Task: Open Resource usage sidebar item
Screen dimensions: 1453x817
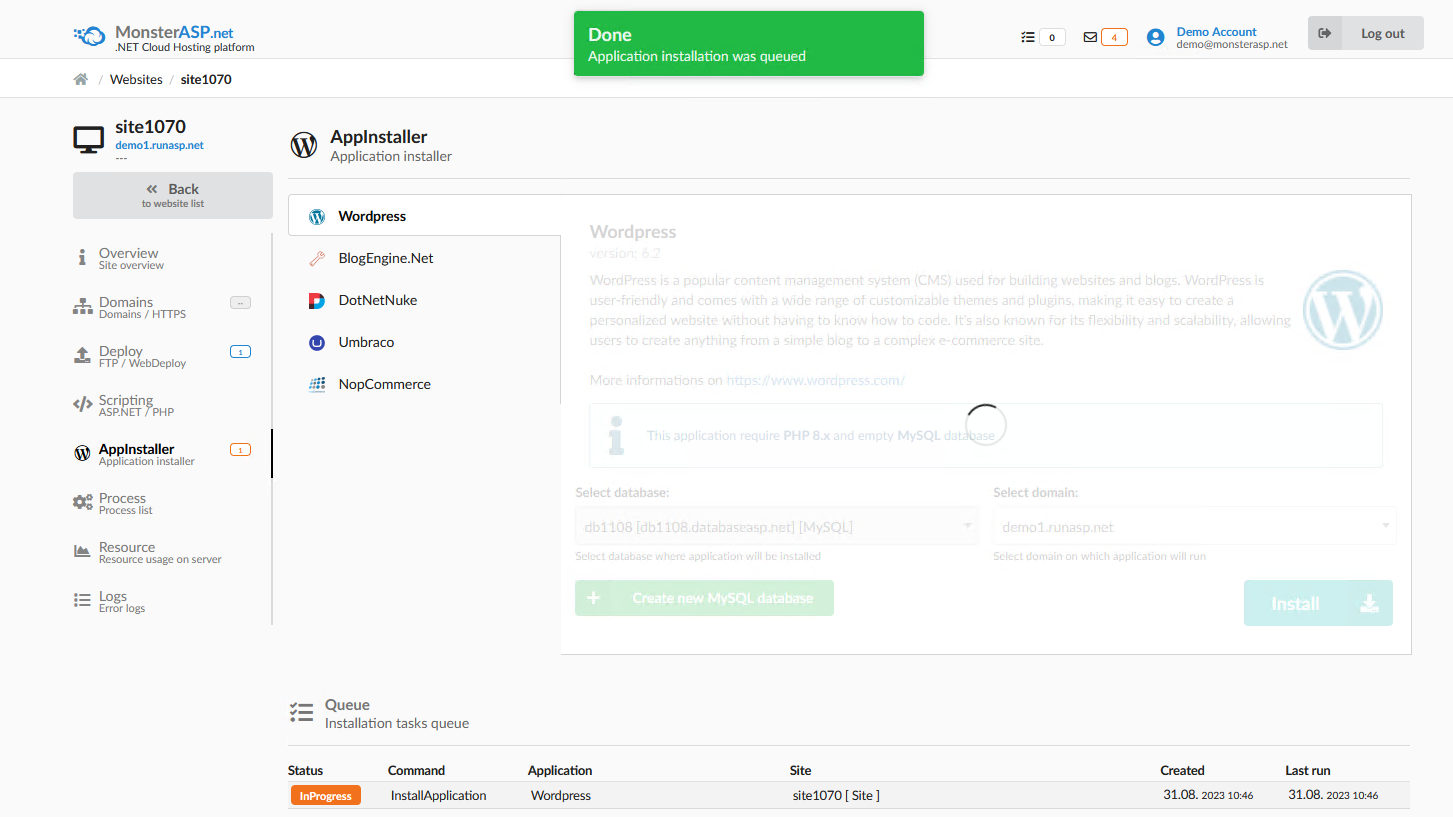Action: pyautogui.click(x=171, y=552)
